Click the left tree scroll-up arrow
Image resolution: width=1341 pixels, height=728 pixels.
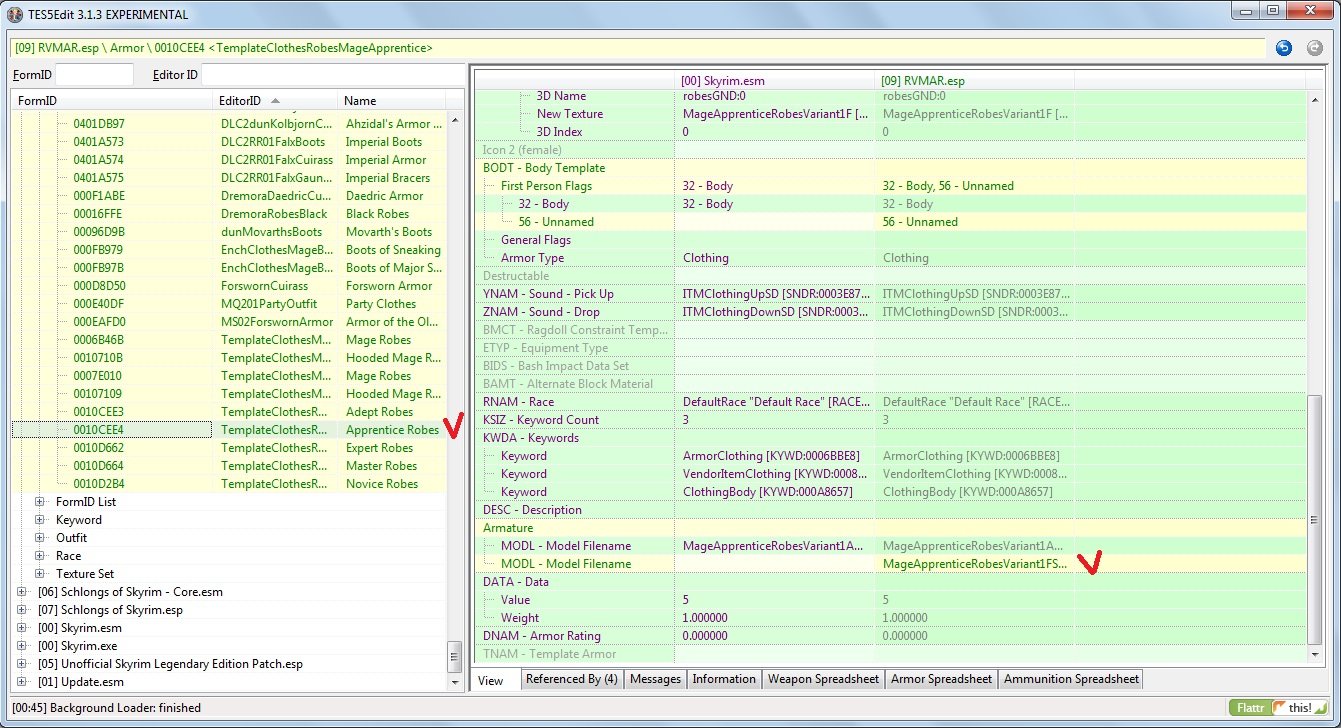(455, 119)
